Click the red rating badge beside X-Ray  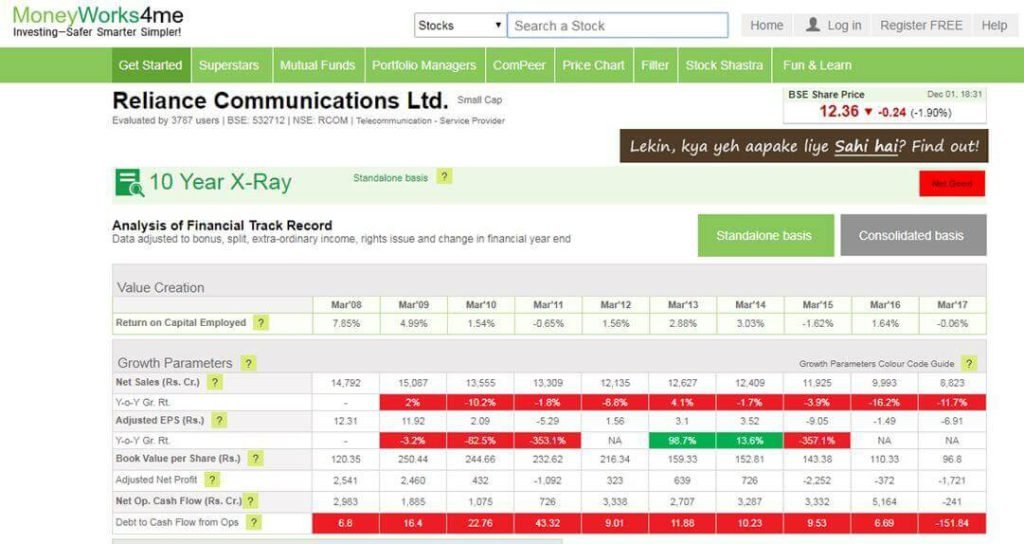click(x=952, y=184)
